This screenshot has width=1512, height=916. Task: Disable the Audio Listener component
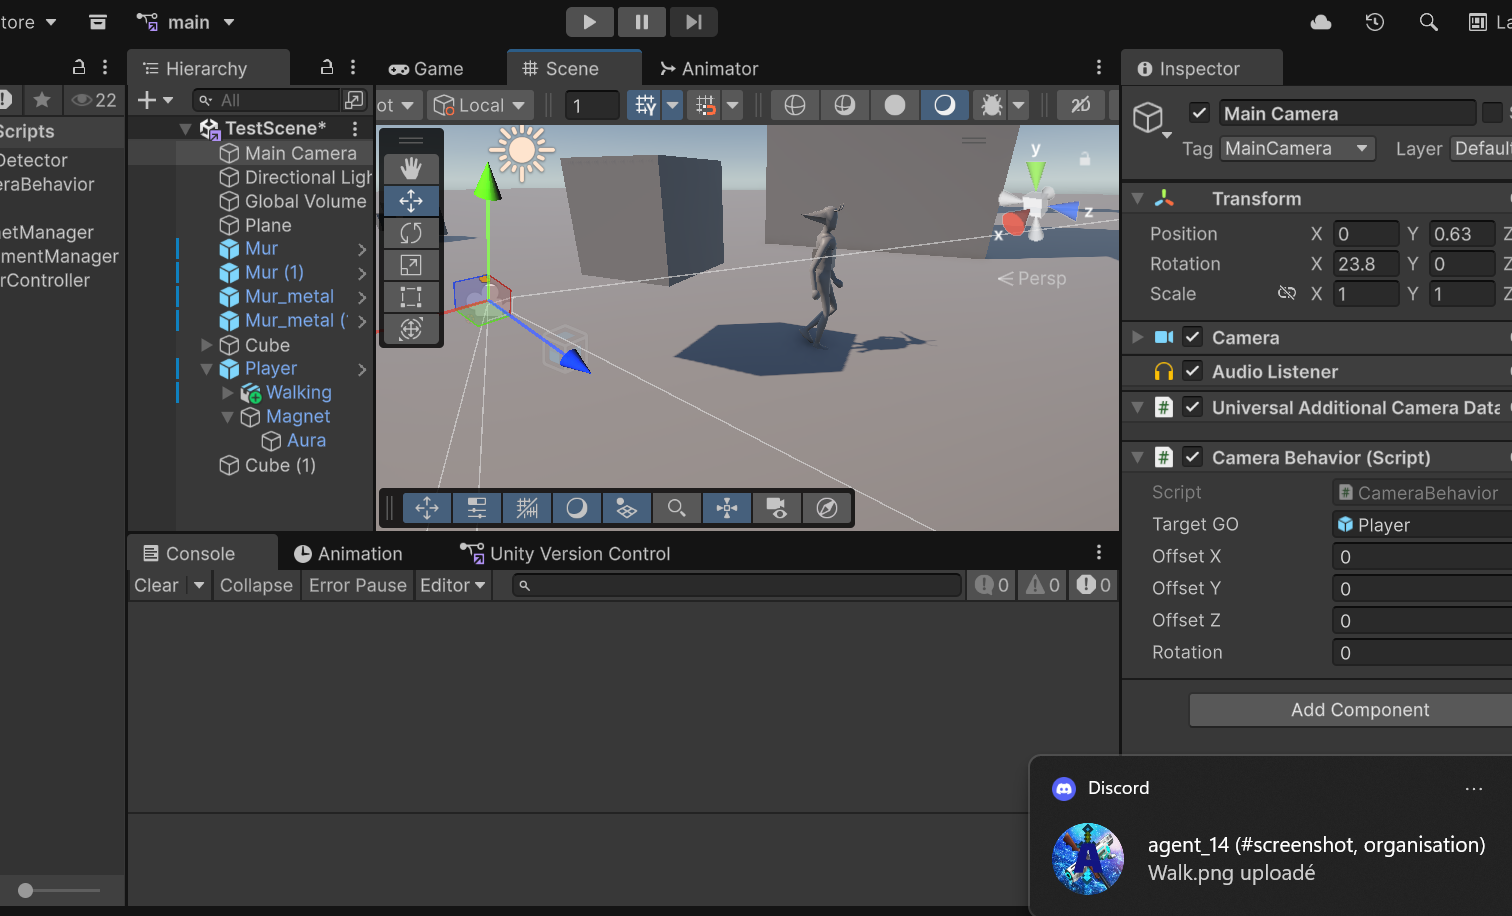tap(1192, 371)
